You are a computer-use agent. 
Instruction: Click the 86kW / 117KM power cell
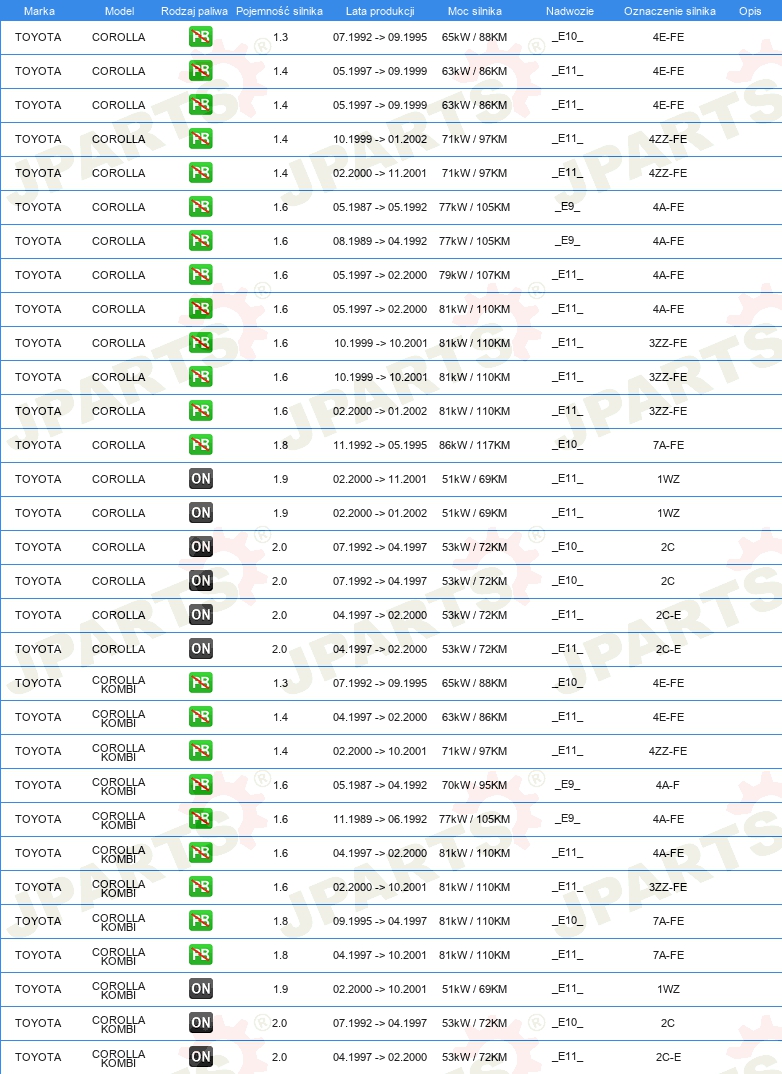(x=475, y=445)
